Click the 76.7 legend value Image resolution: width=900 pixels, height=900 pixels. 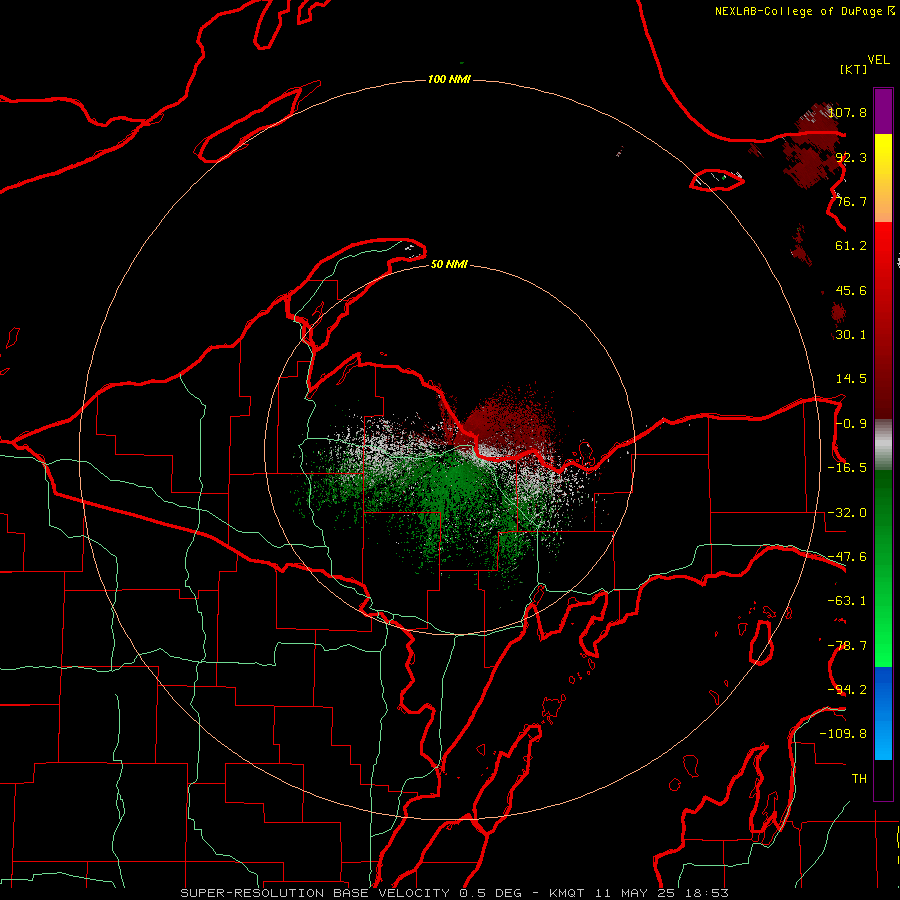click(x=851, y=201)
